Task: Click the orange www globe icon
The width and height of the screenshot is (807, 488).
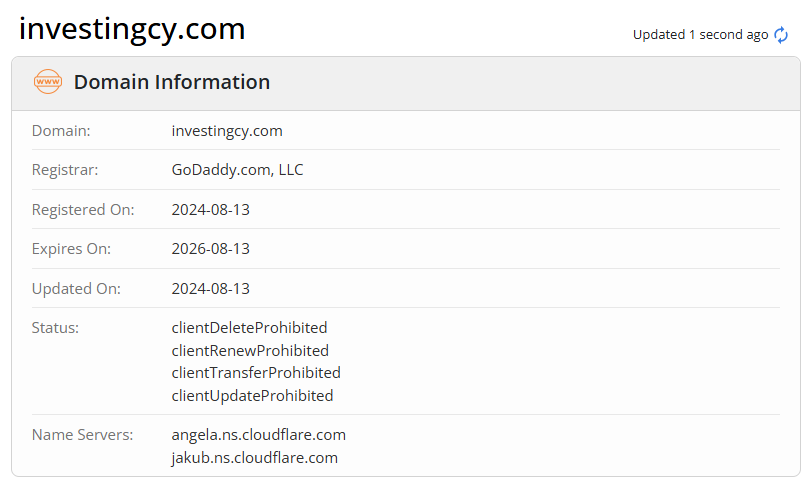Action: [48, 82]
